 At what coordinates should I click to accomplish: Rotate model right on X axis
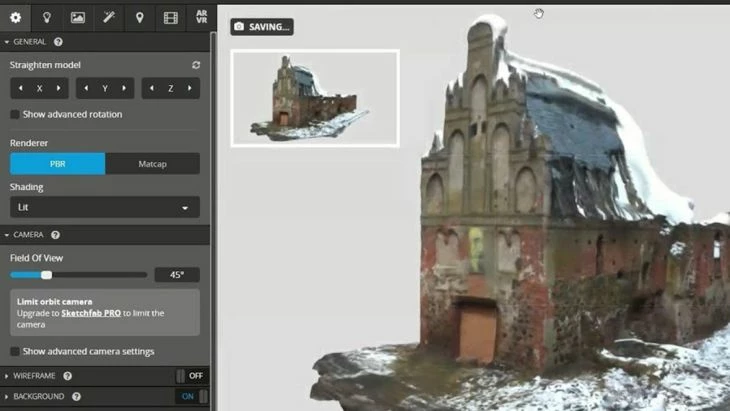(x=59, y=88)
